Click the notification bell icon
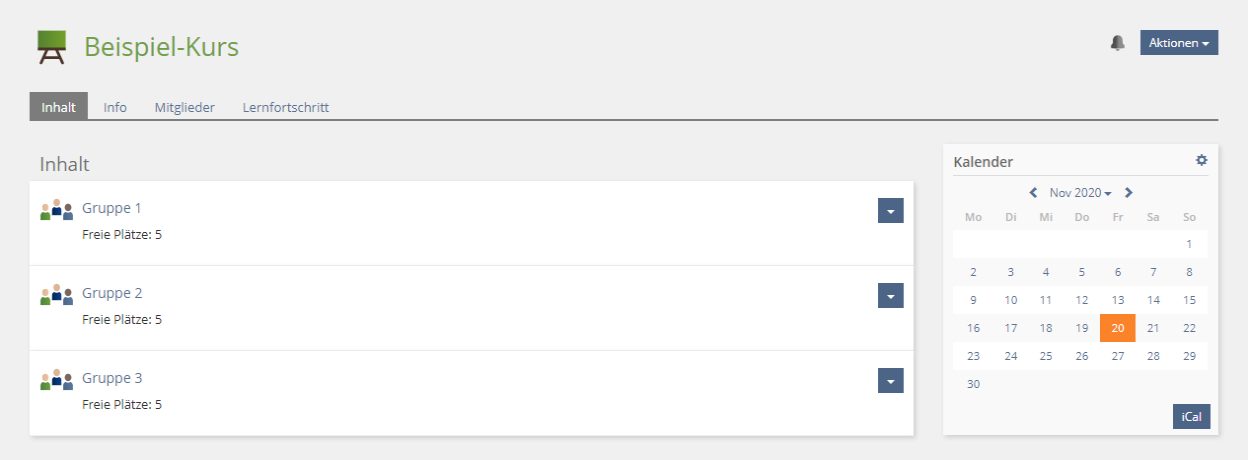This screenshot has width=1248, height=460. point(1118,43)
